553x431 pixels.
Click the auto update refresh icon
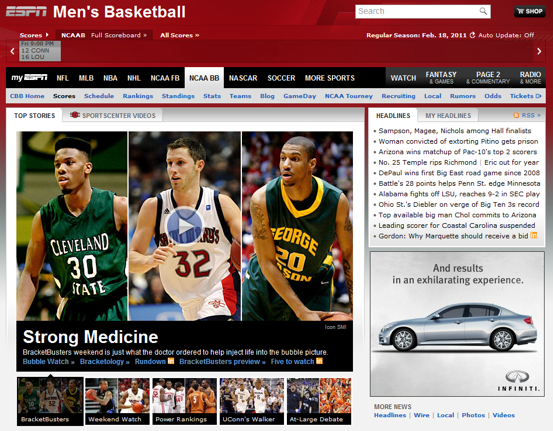[472, 35]
